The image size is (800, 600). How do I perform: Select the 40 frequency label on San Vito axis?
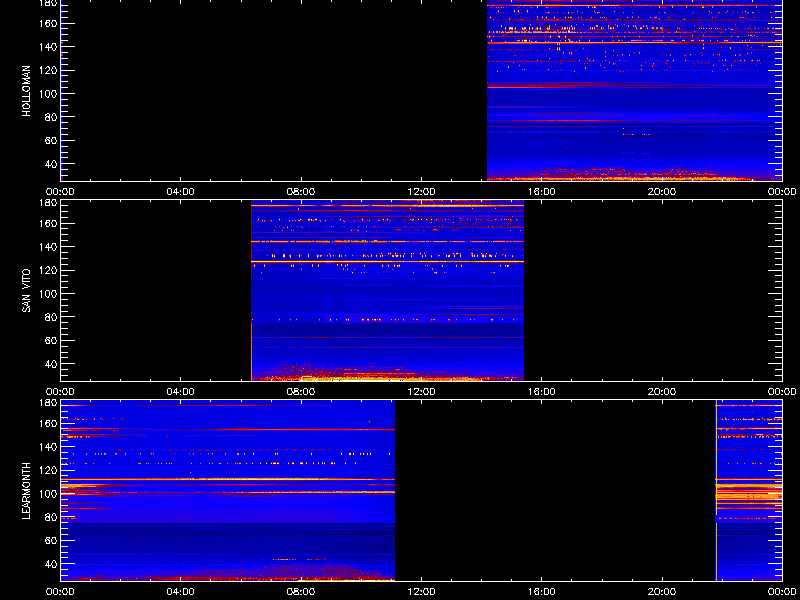click(x=53, y=364)
